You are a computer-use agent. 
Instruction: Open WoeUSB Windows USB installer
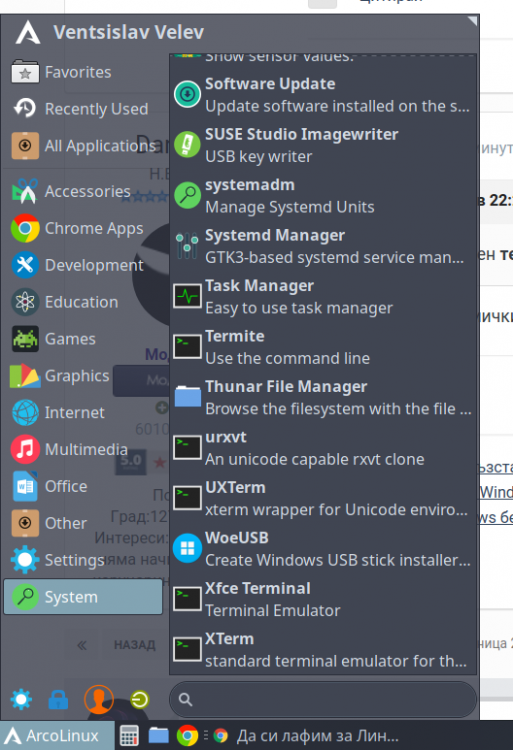tap(323, 548)
